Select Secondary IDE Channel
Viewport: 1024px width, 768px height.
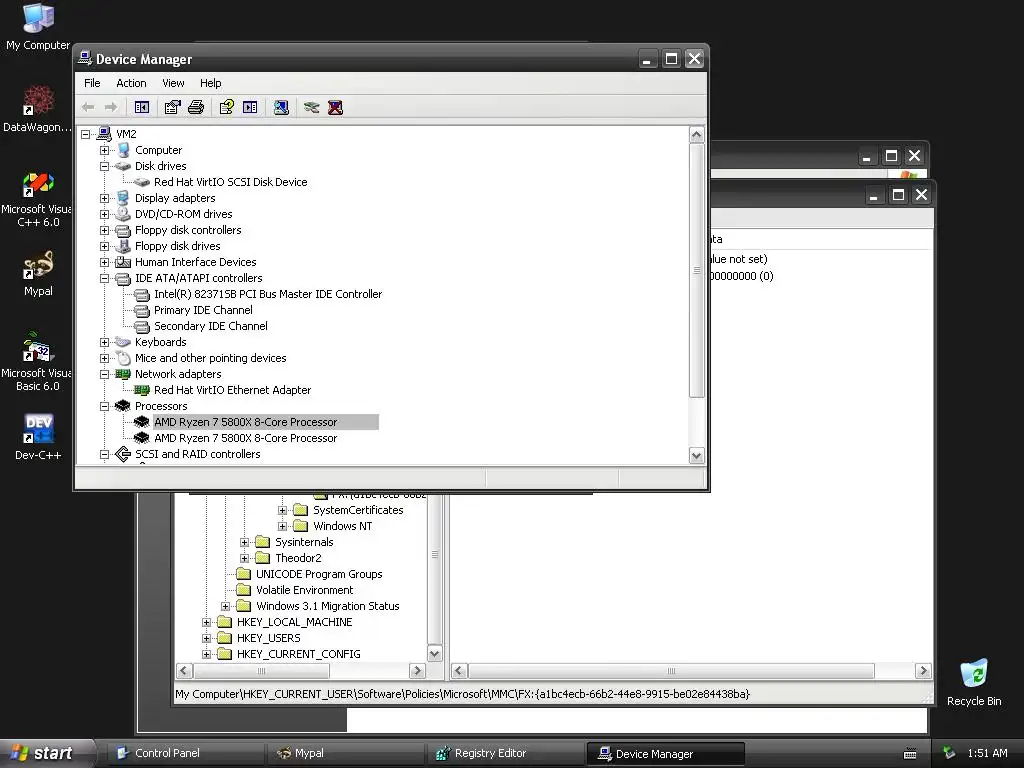tap(210, 326)
